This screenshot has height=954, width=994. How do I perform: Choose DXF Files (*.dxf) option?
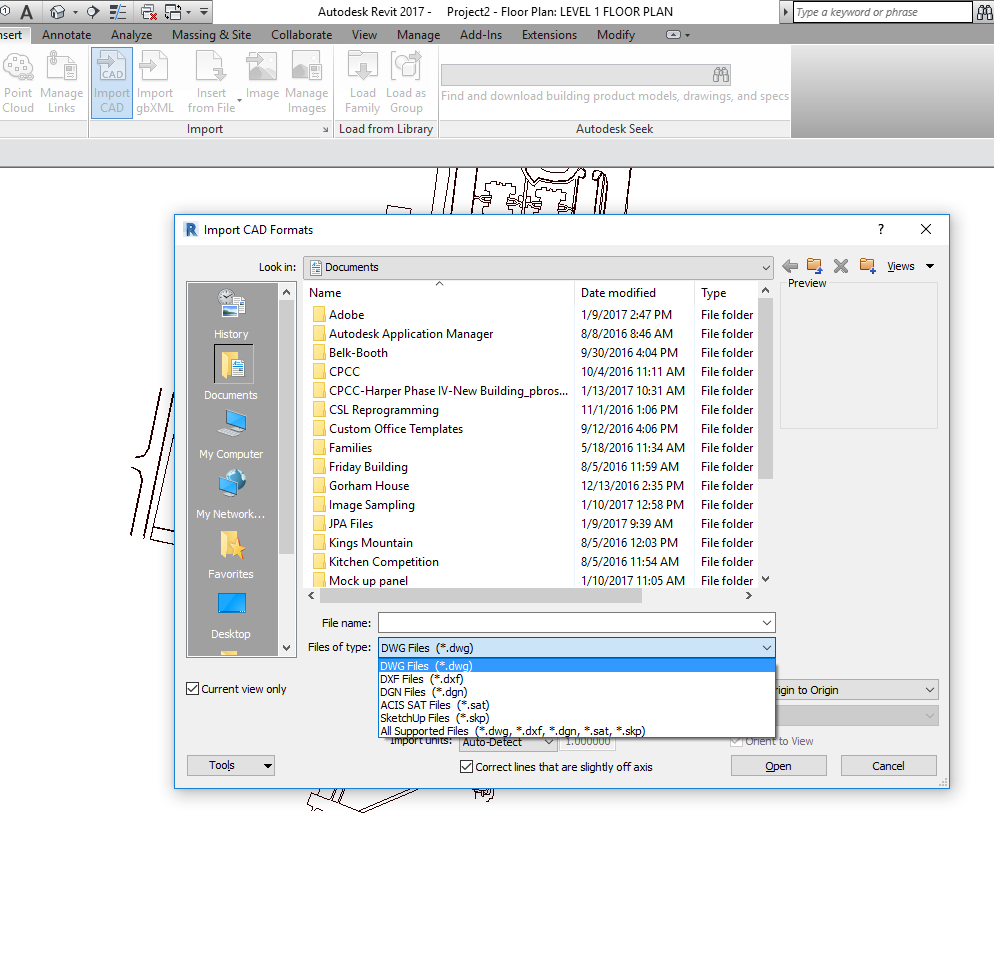tap(576, 679)
